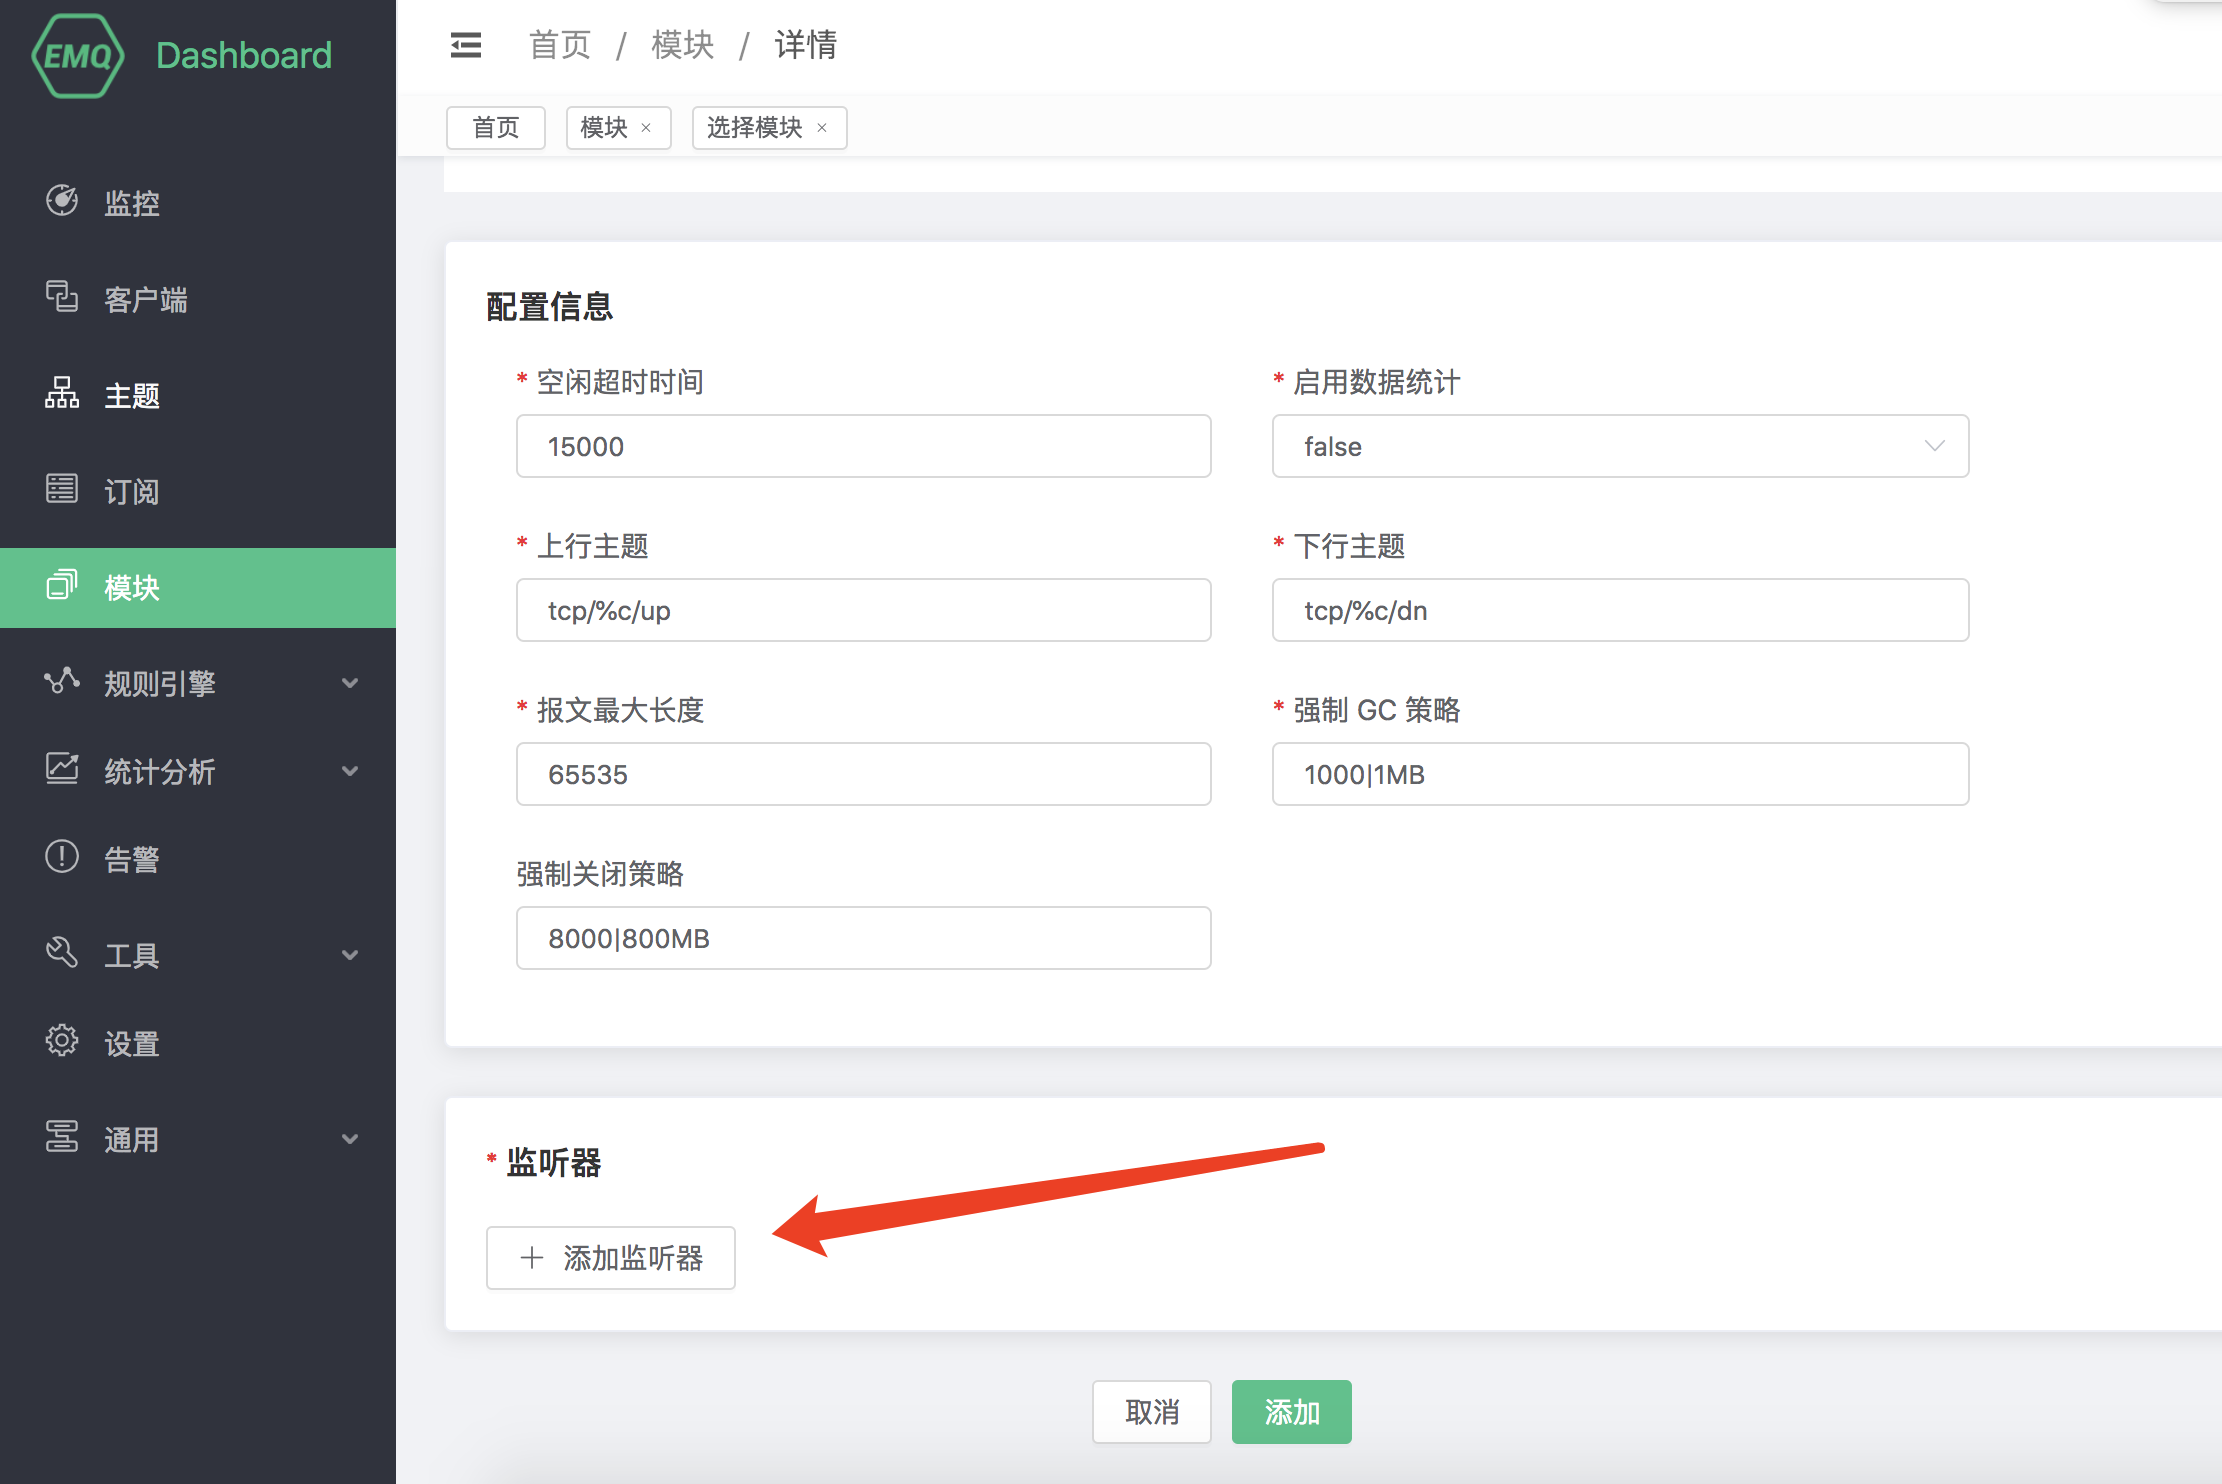Expand 通用 sidebar submenu
Viewport: 2222px width, 1484px height.
pyautogui.click(x=350, y=1139)
